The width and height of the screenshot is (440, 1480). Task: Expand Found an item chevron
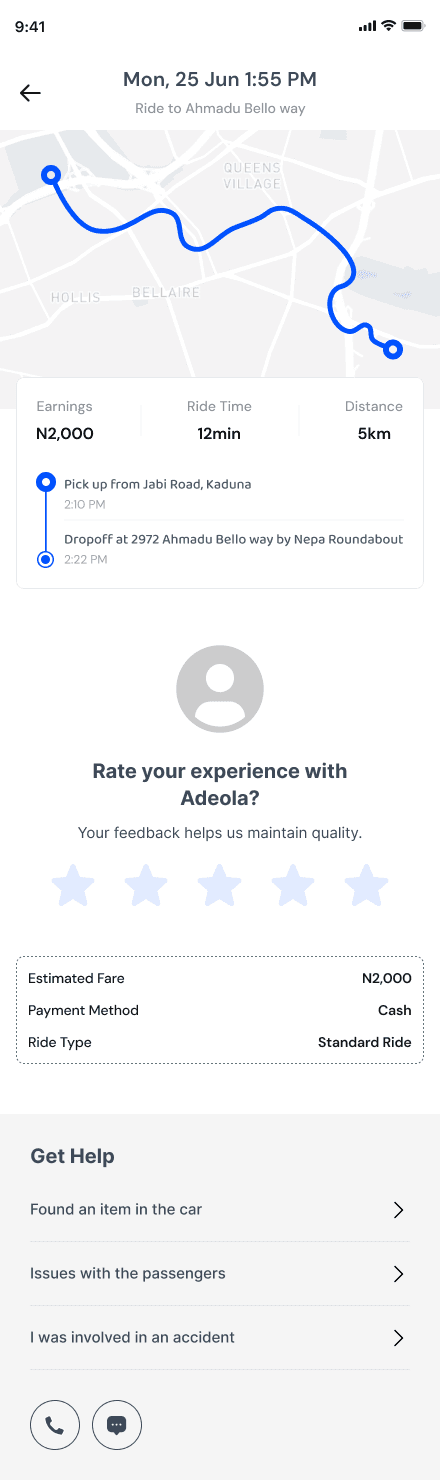click(398, 1210)
